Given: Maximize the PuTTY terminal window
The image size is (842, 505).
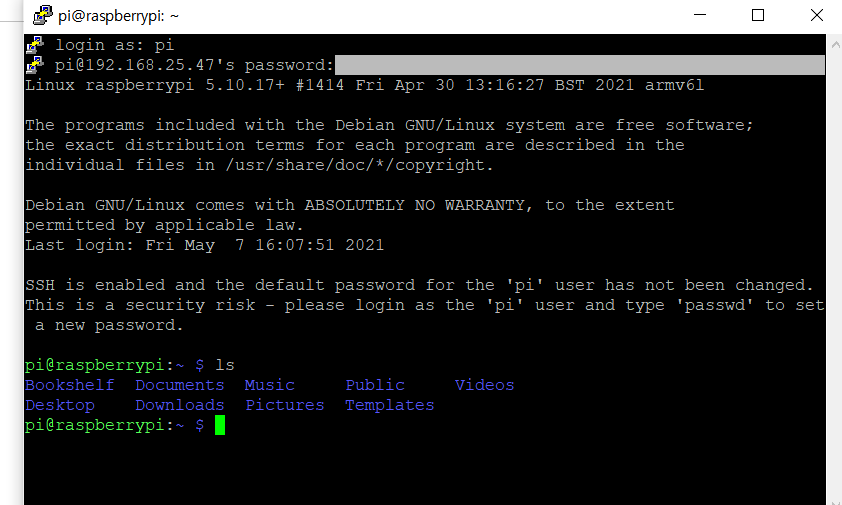Looking at the screenshot, I should [x=758, y=15].
